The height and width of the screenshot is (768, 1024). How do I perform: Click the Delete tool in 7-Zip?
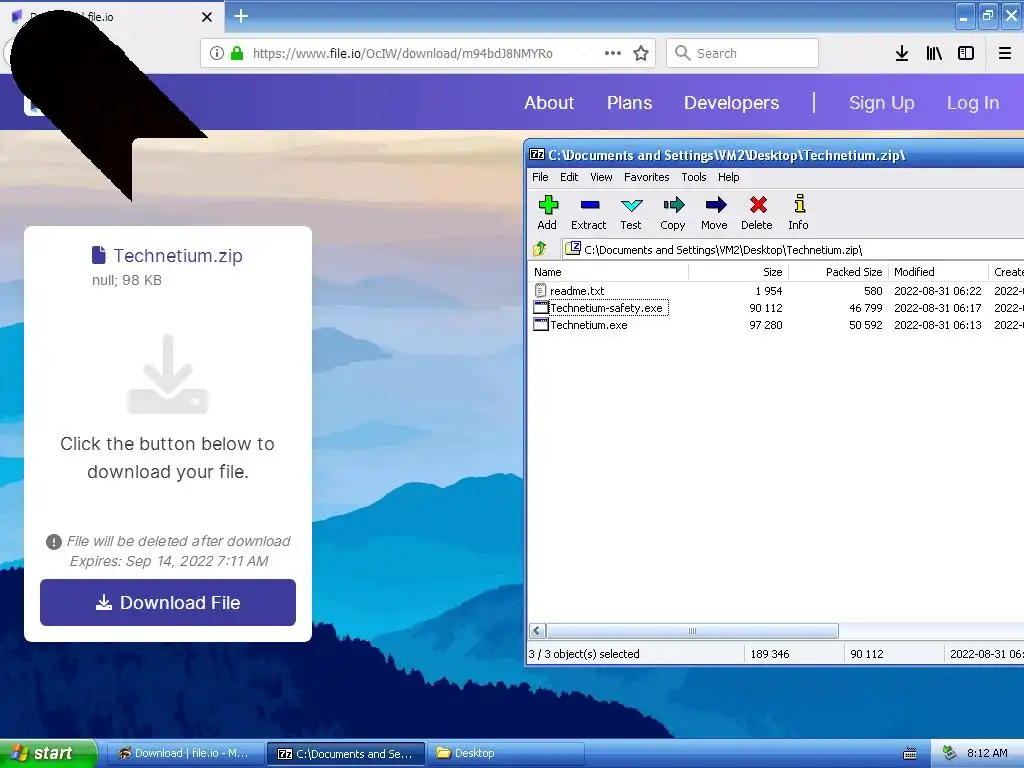point(757,213)
